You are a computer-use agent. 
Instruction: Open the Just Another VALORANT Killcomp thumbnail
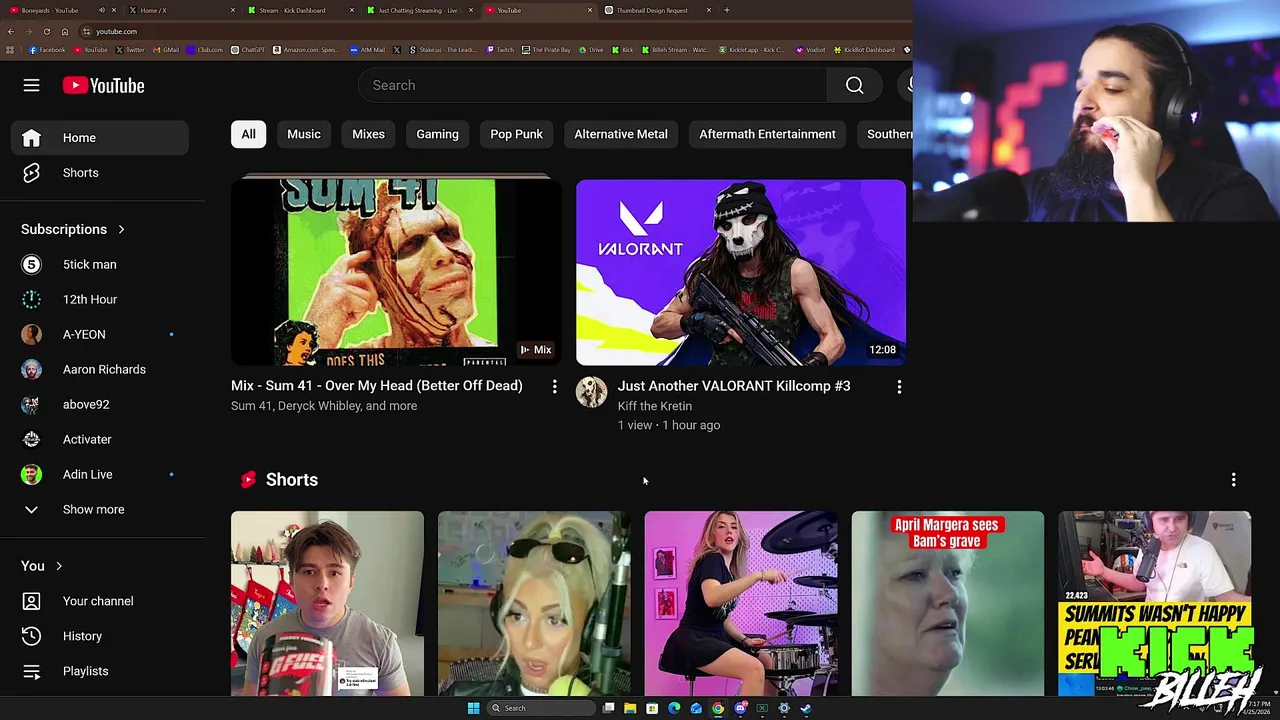click(741, 272)
